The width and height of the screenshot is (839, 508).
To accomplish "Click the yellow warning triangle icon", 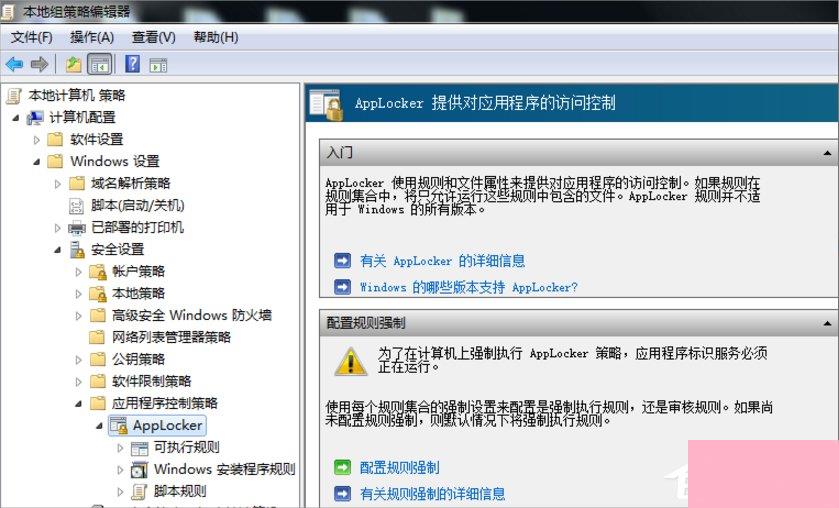I will [x=350, y=362].
